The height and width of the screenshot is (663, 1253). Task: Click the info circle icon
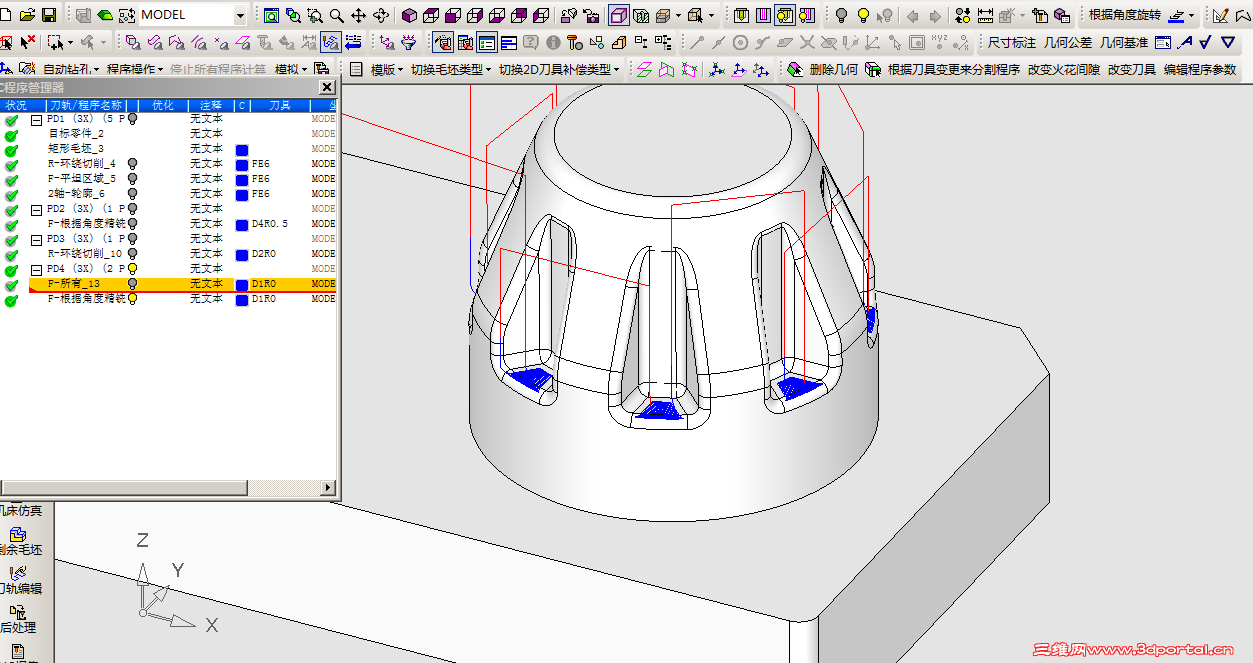553,42
